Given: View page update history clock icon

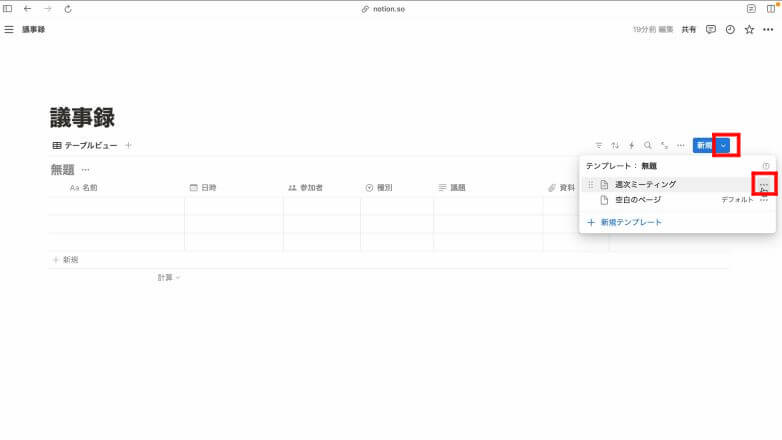Looking at the screenshot, I should coord(730,30).
